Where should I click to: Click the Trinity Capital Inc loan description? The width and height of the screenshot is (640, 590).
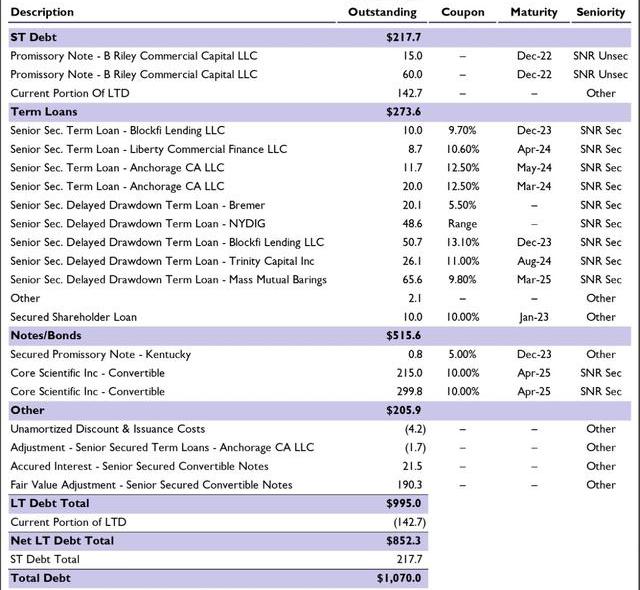point(175,261)
